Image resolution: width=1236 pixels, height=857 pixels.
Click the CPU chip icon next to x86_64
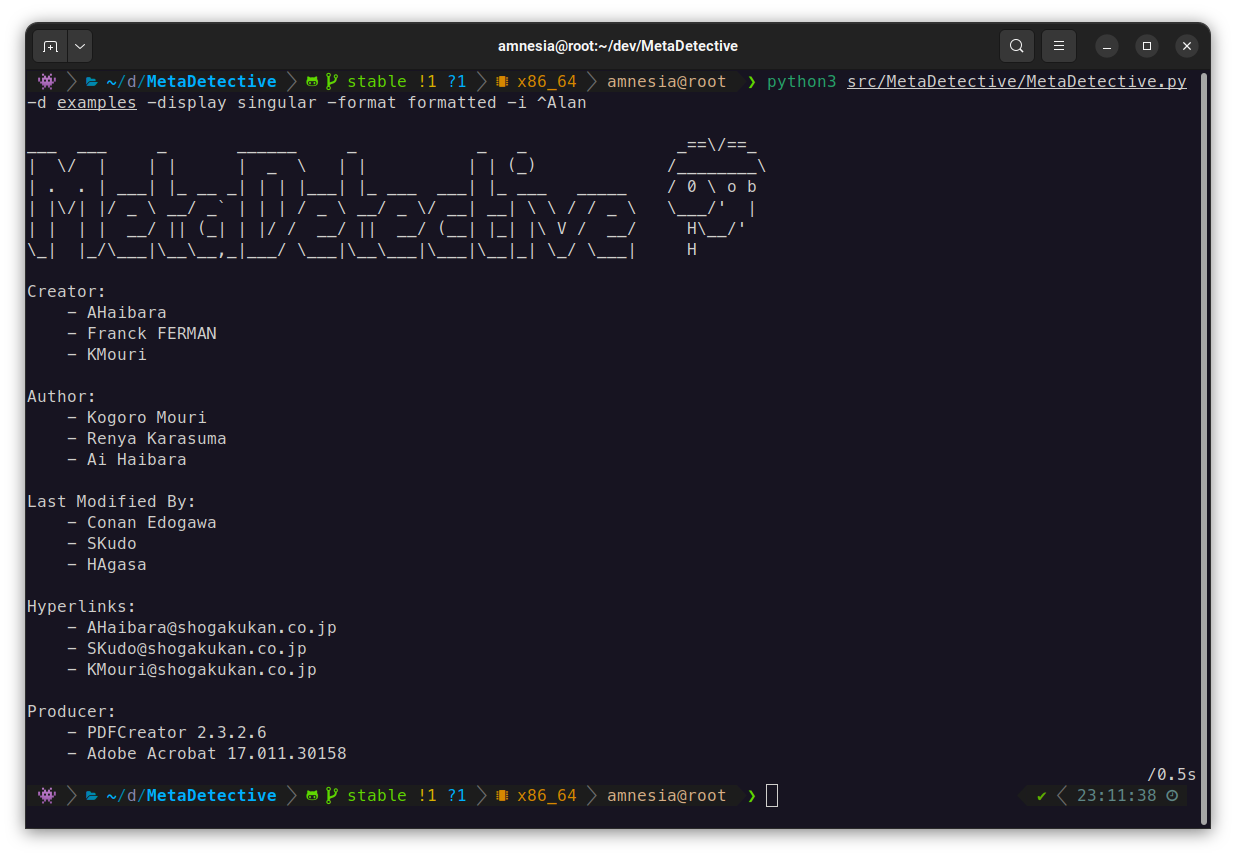[x=501, y=81]
